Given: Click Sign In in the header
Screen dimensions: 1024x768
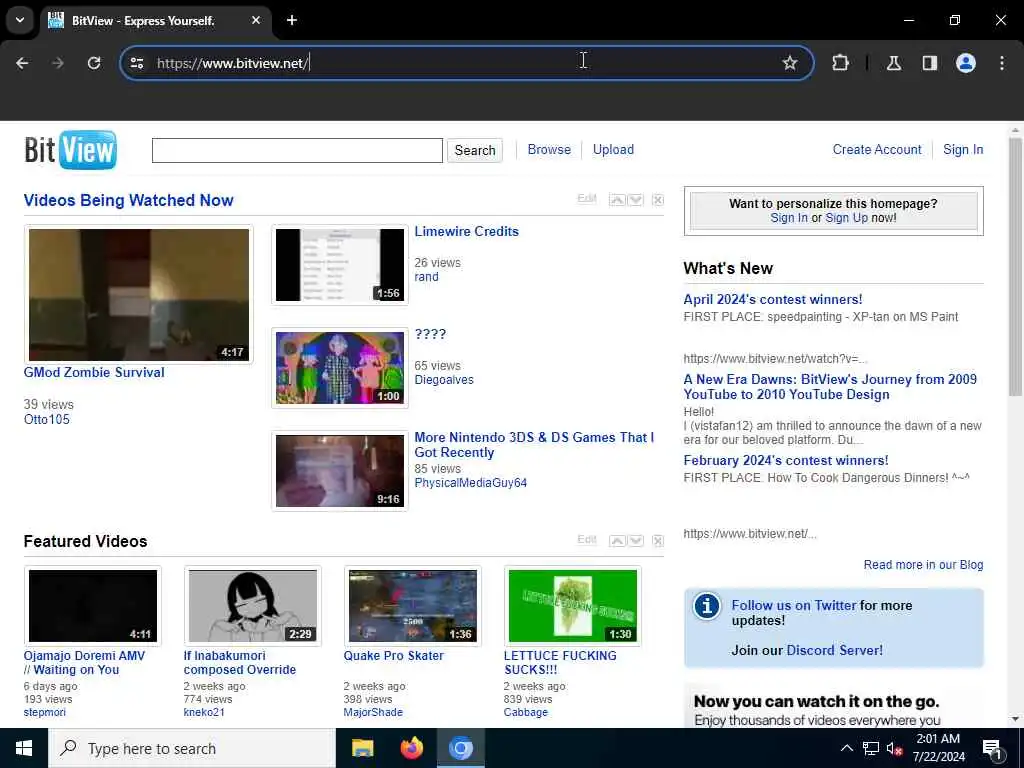Looking at the screenshot, I should [x=963, y=150].
